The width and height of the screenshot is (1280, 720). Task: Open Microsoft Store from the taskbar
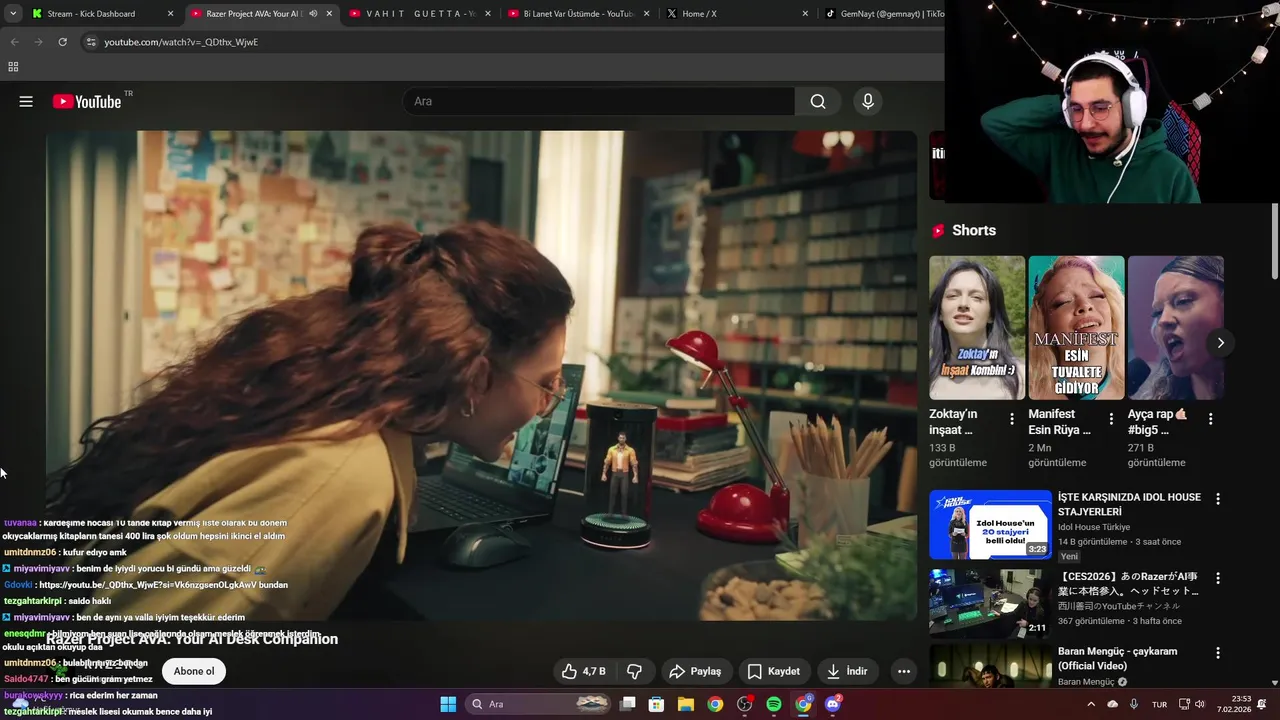point(657,704)
